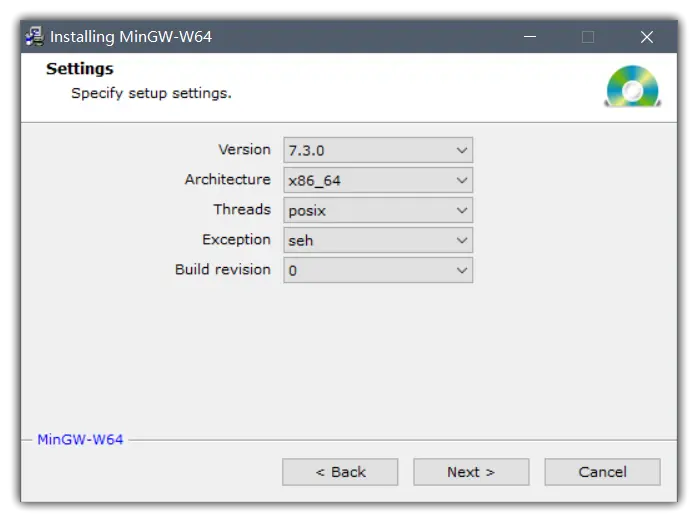Open the Threads dropdown set to posix

pos(378,210)
